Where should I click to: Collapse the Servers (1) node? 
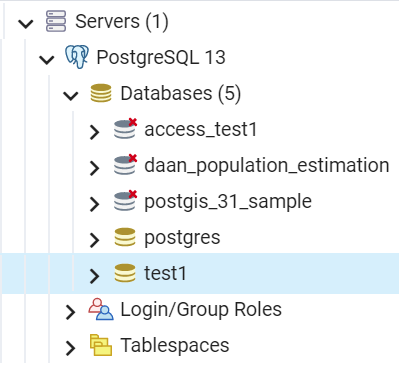(x=26, y=23)
